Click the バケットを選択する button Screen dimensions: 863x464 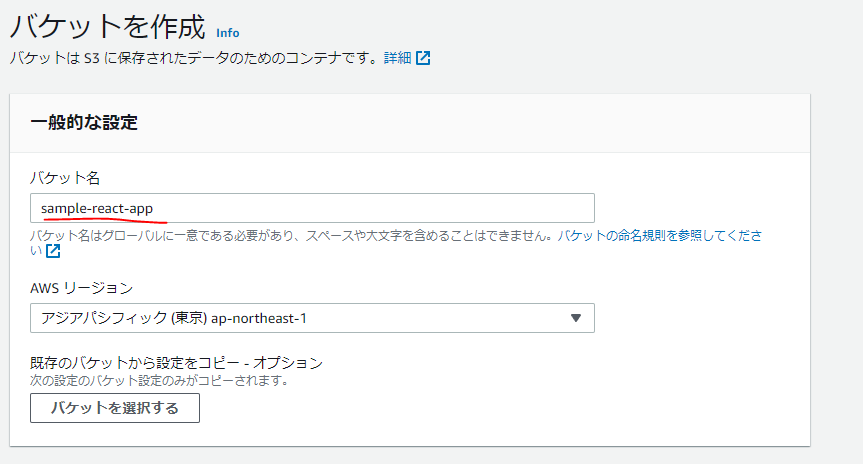click(x=115, y=408)
